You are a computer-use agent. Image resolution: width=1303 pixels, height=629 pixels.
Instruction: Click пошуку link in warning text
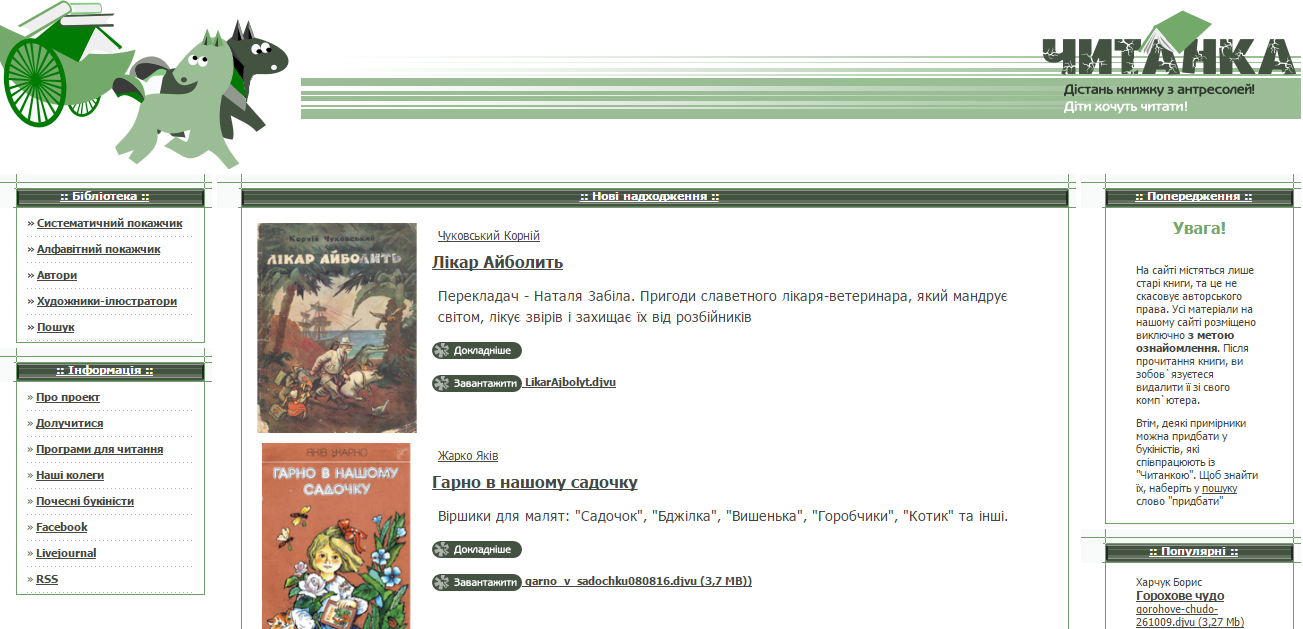pyautogui.click(x=1219, y=488)
